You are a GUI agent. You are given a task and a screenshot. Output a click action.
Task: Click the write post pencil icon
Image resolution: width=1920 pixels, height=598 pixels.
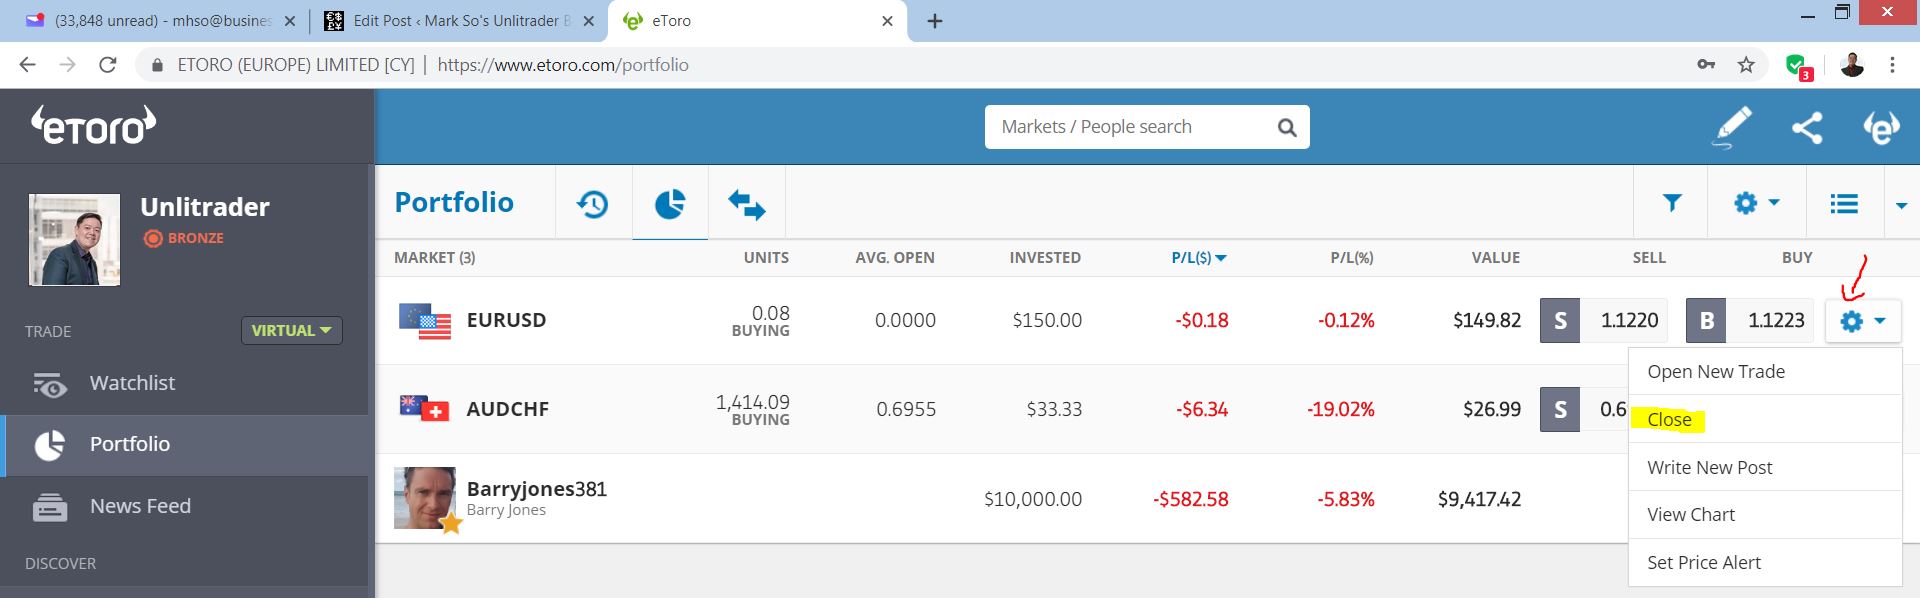pyautogui.click(x=1733, y=127)
